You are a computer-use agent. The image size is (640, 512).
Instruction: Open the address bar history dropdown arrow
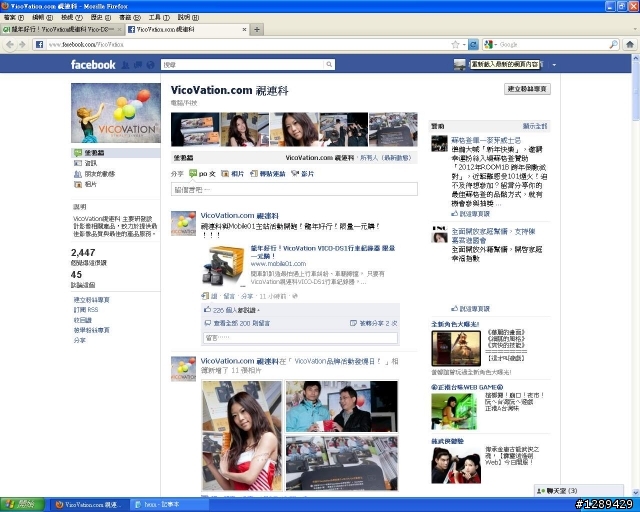pos(464,45)
